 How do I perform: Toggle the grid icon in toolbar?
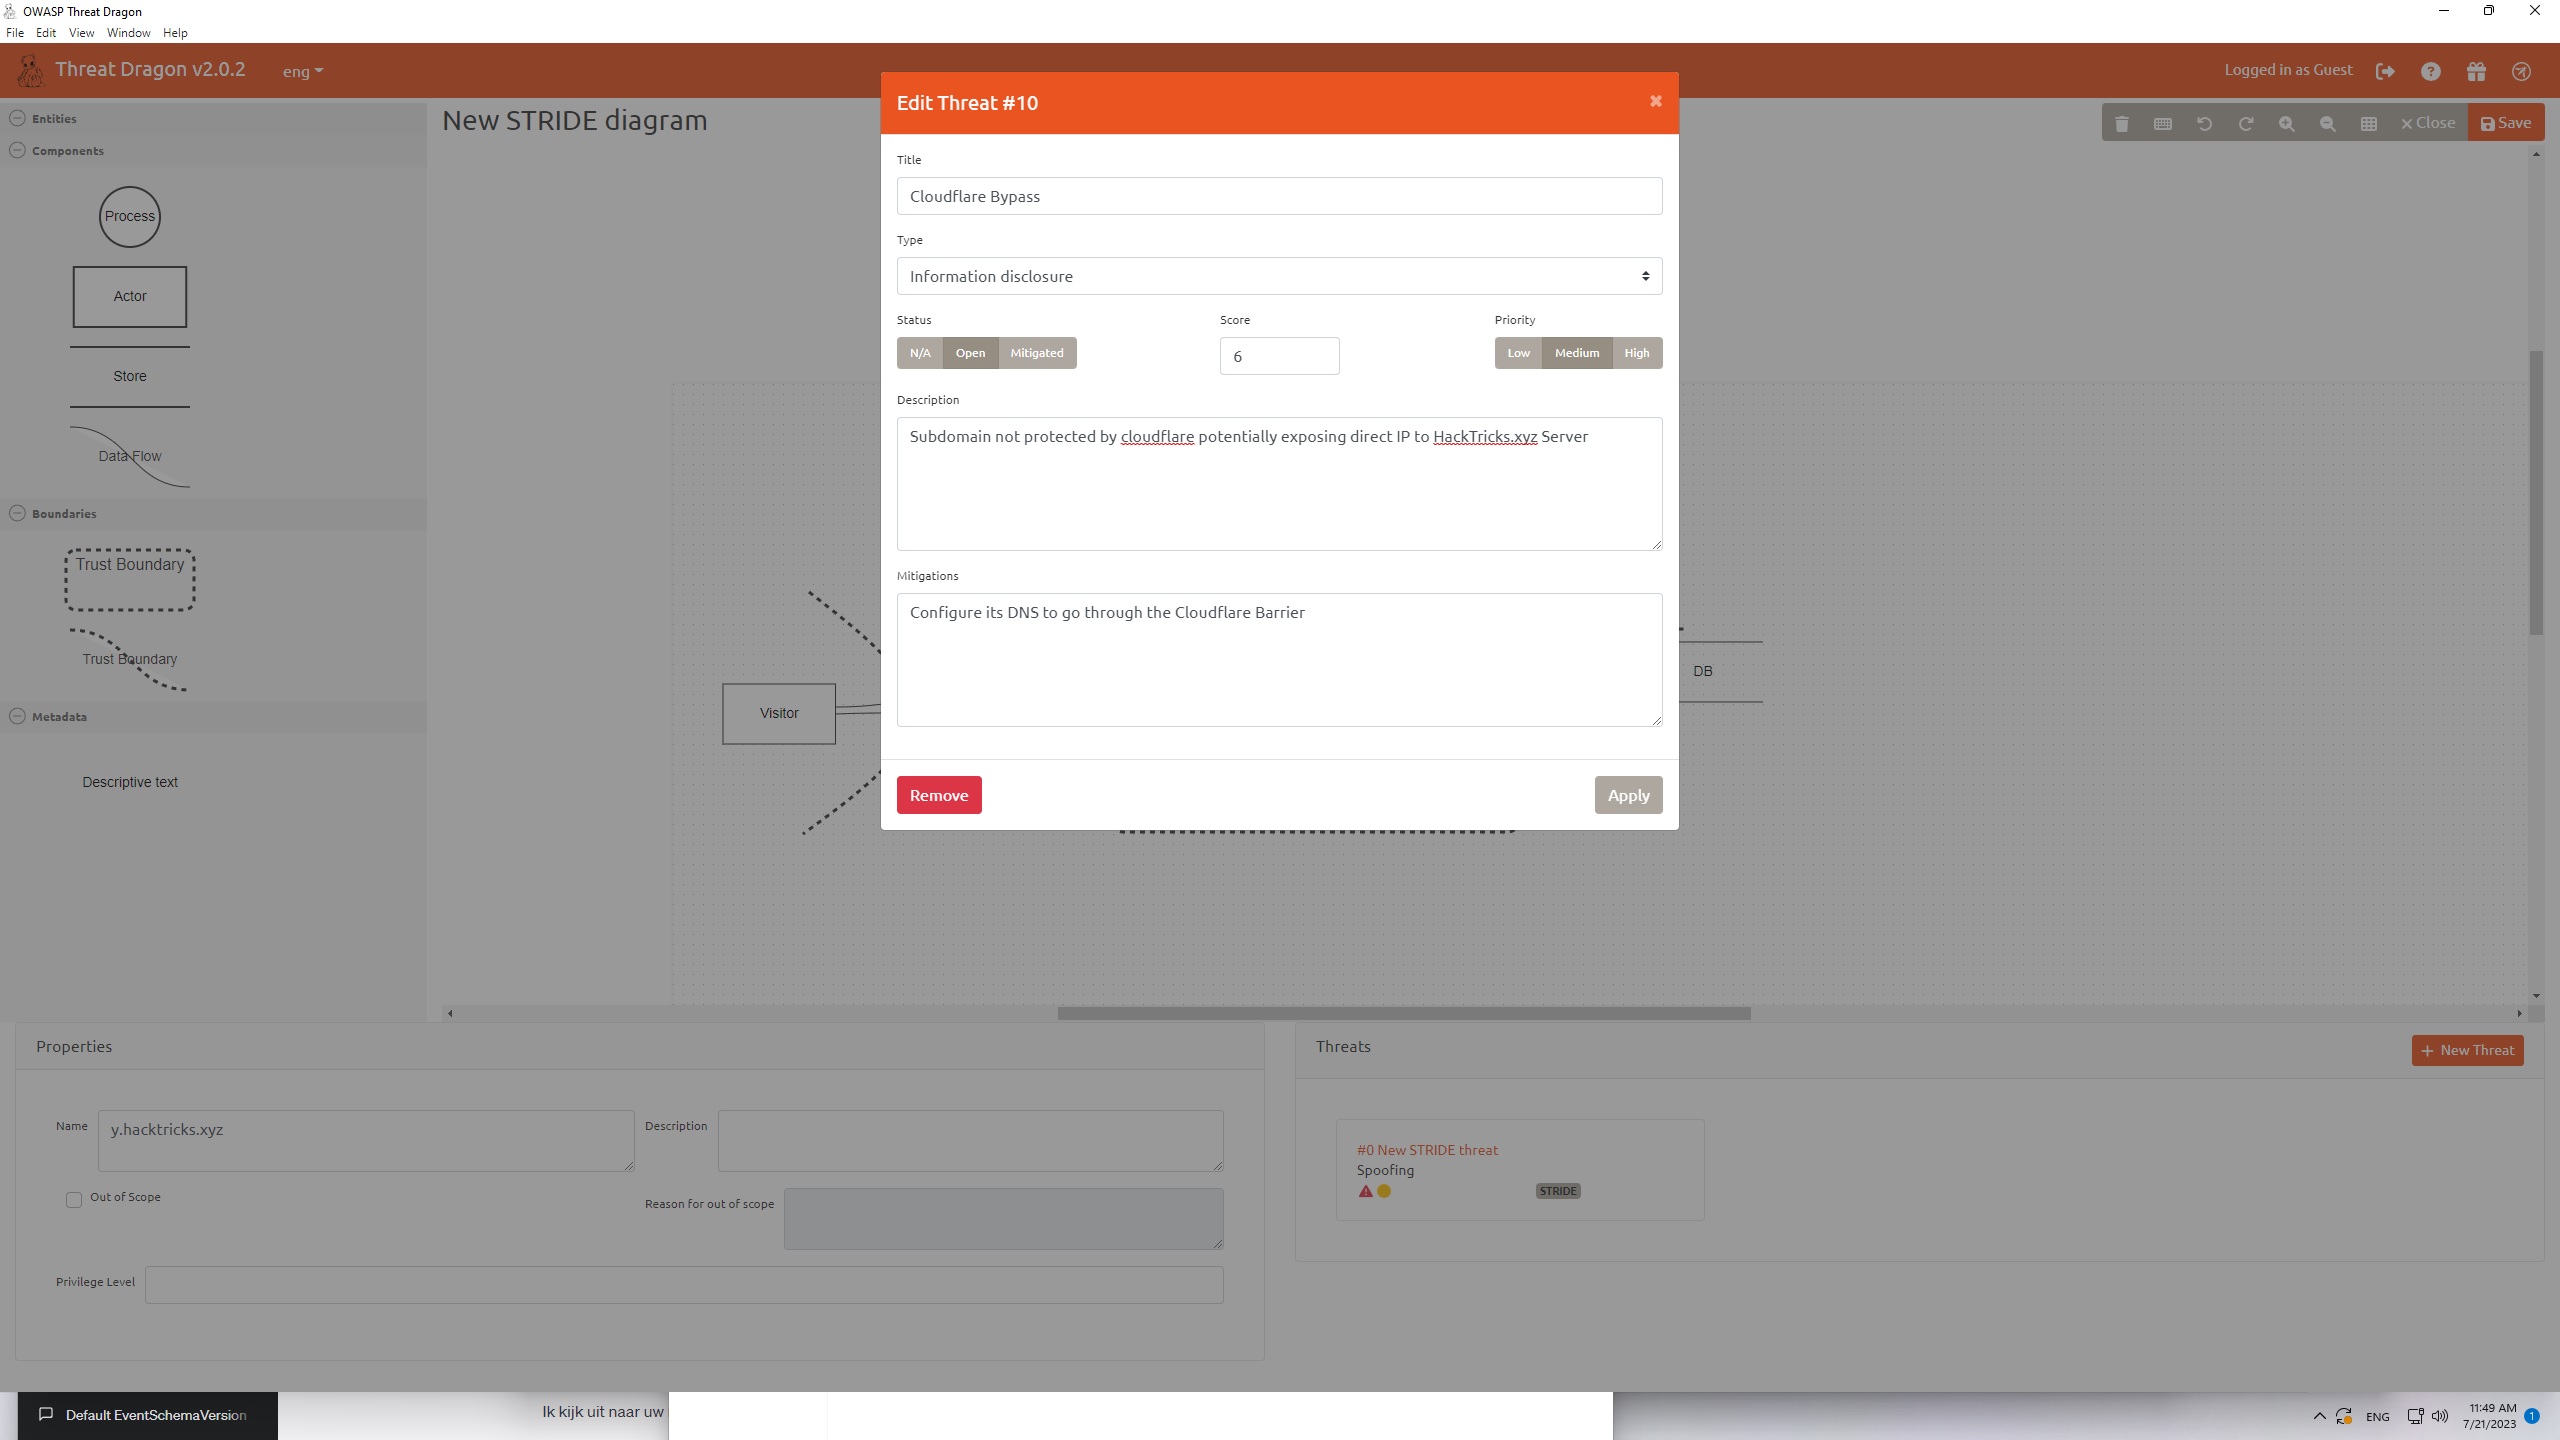click(x=2368, y=123)
